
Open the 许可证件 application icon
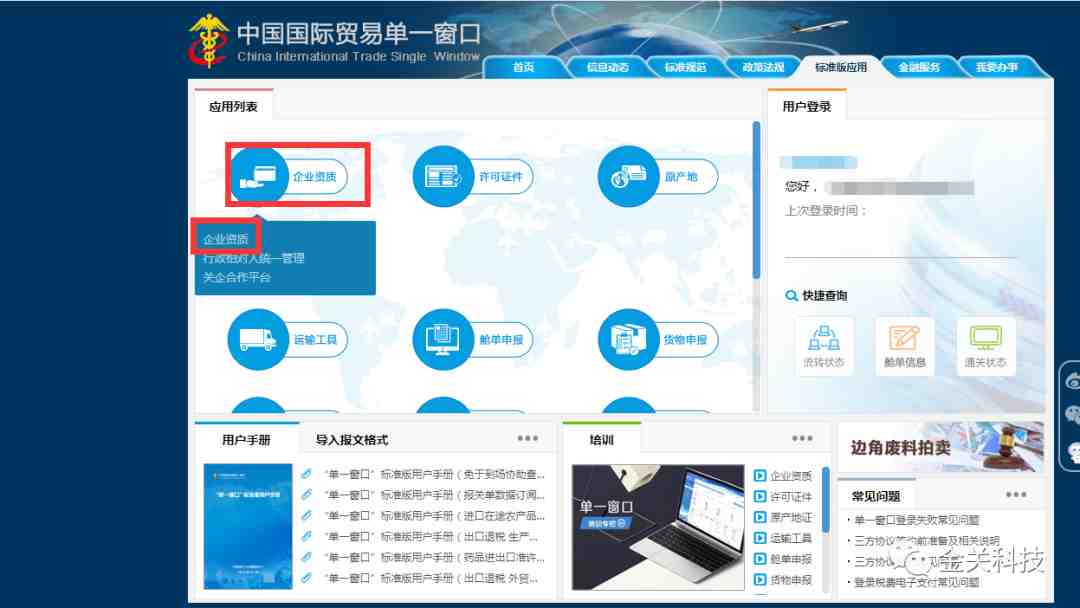441,177
